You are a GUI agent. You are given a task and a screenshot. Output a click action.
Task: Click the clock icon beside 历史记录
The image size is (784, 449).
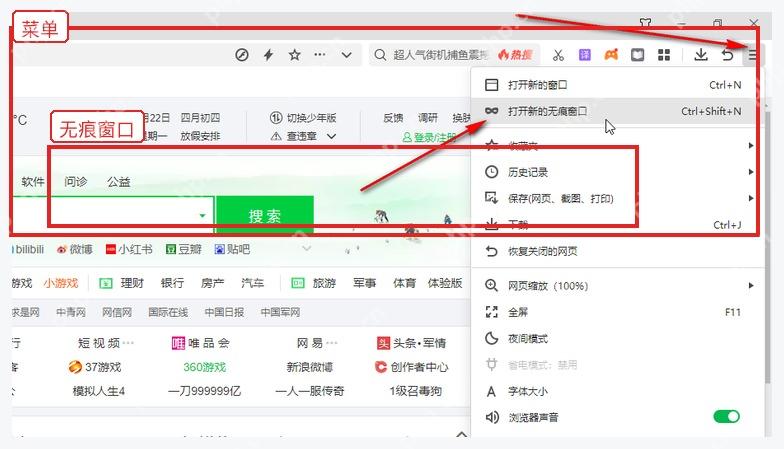492,172
